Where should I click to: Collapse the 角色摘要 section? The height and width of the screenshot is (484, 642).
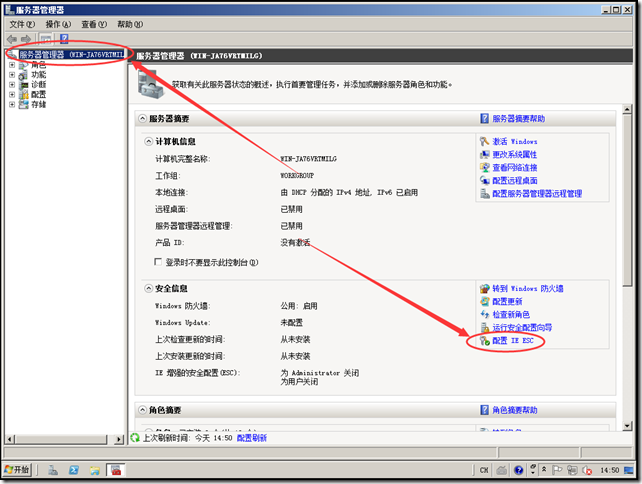pos(142,410)
